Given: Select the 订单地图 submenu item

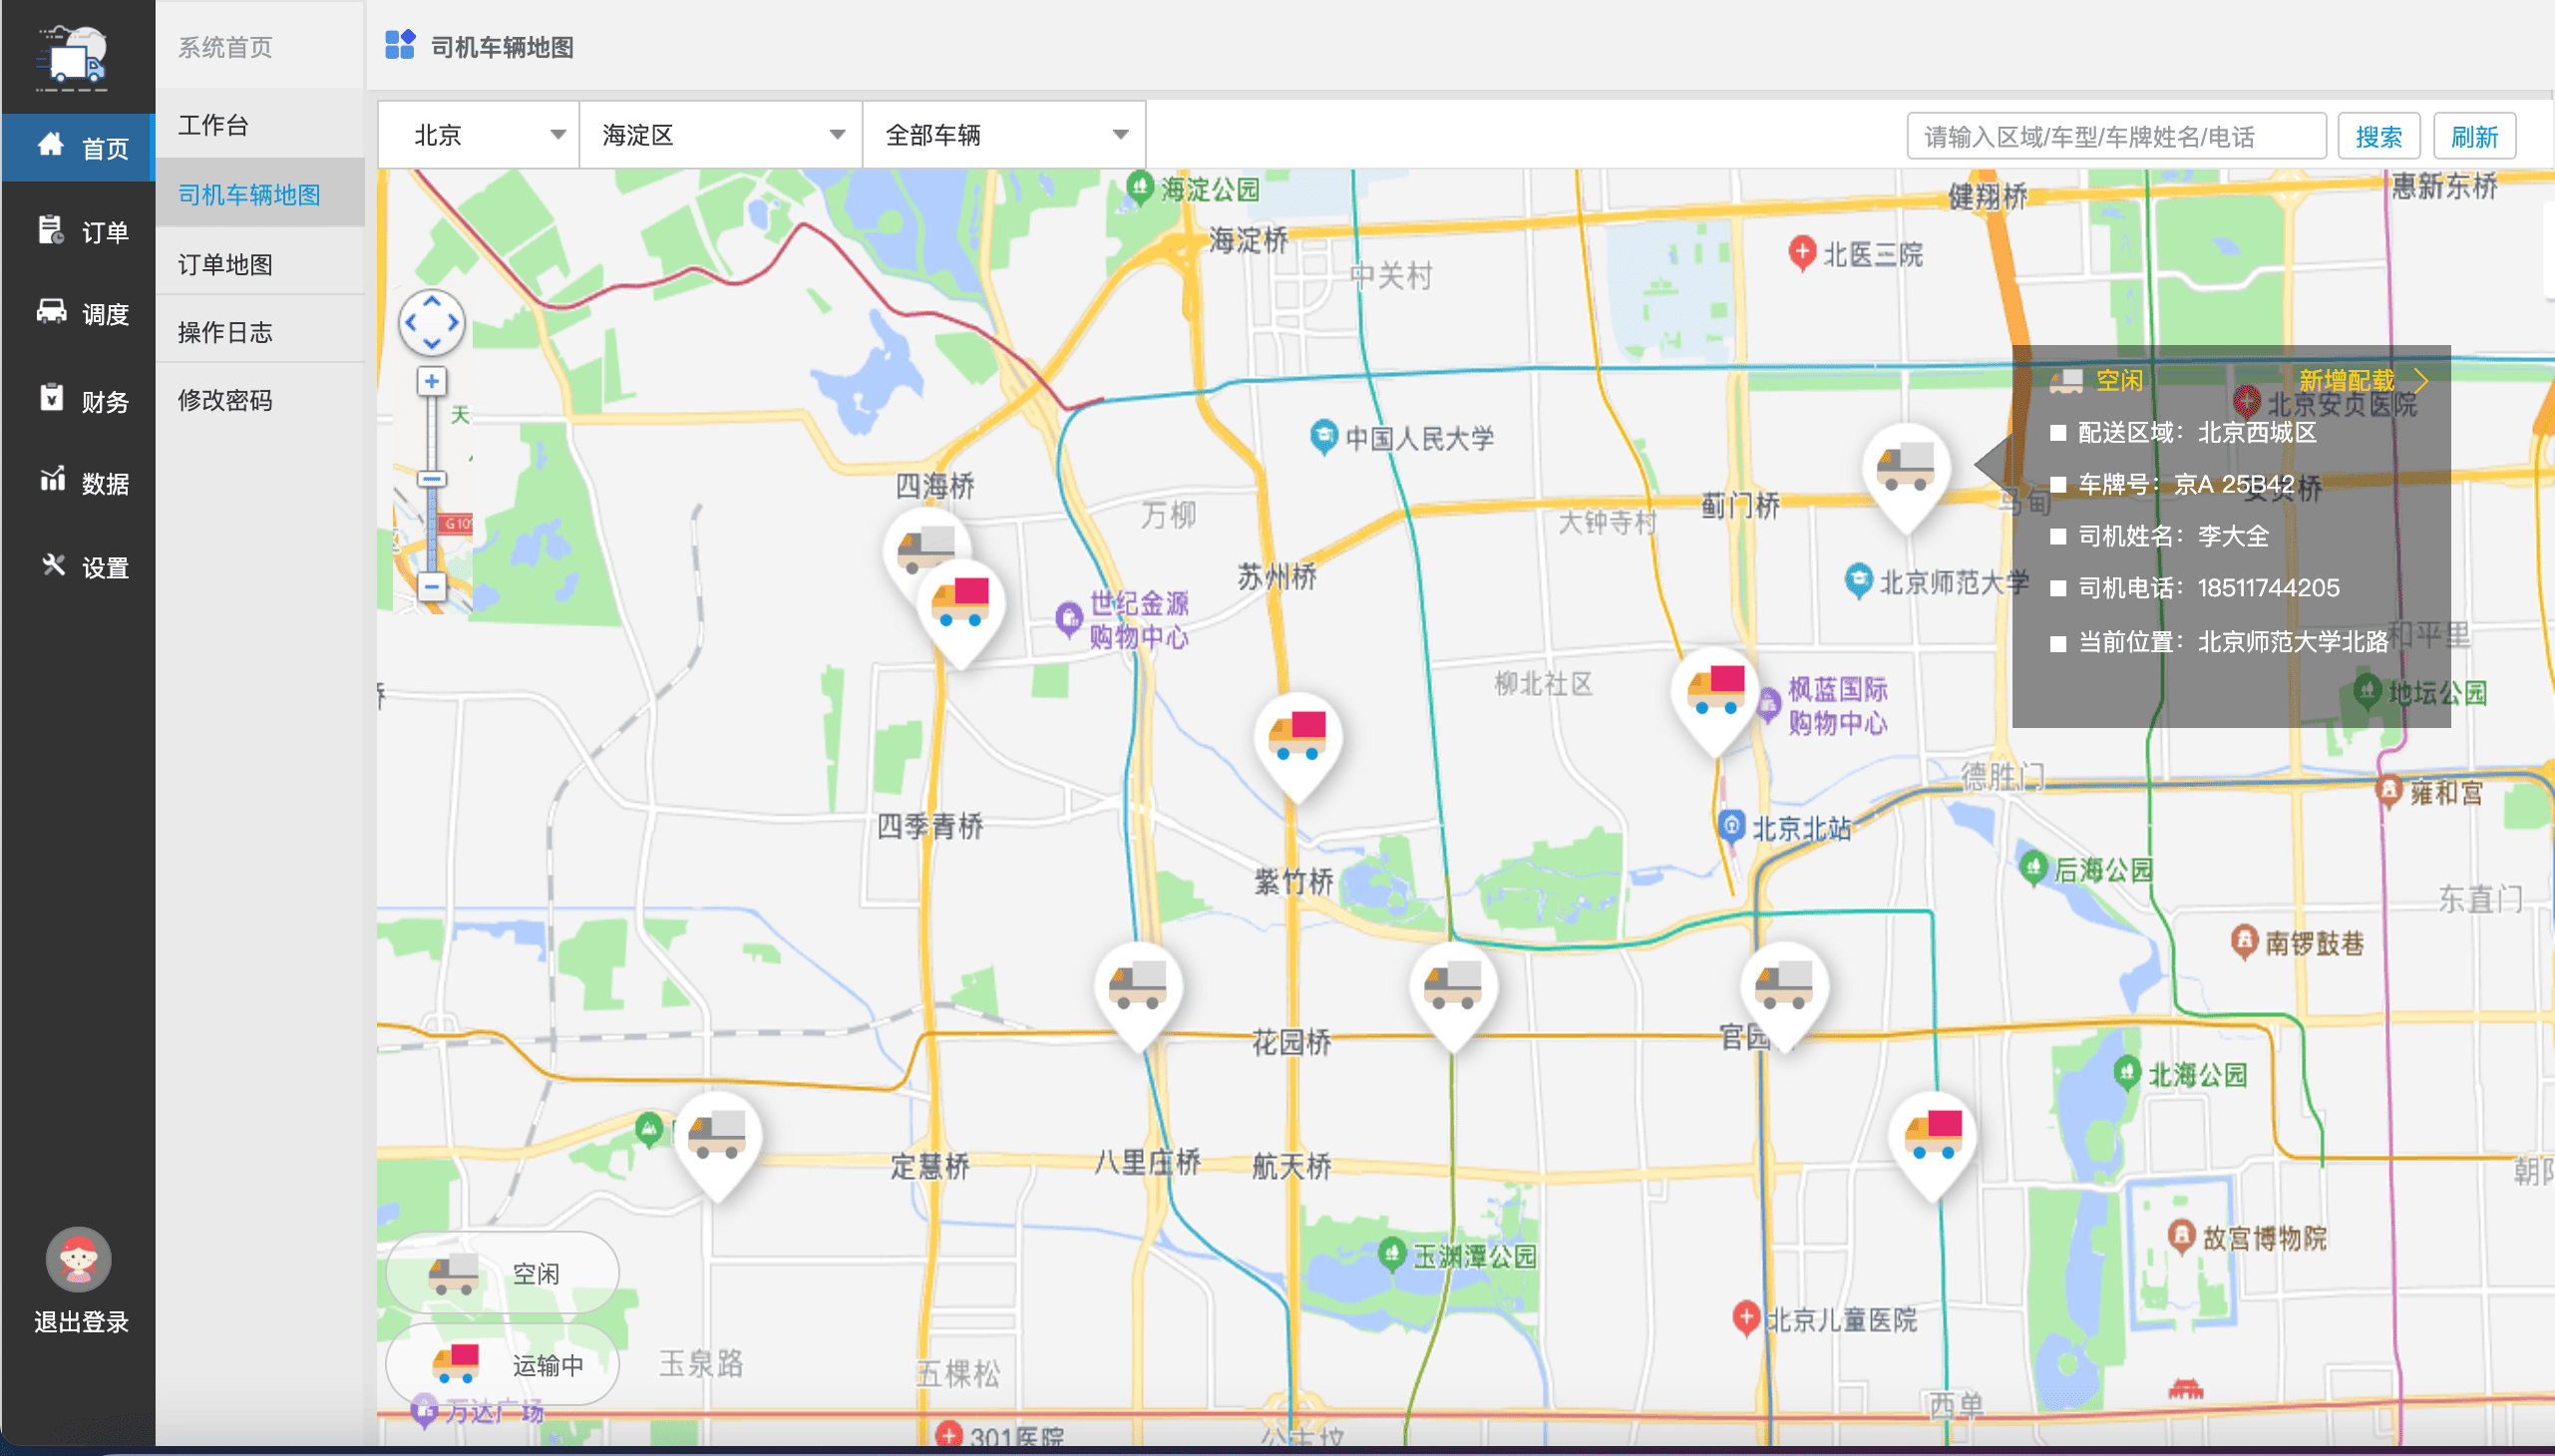Looking at the screenshot, I should point(225,264).
